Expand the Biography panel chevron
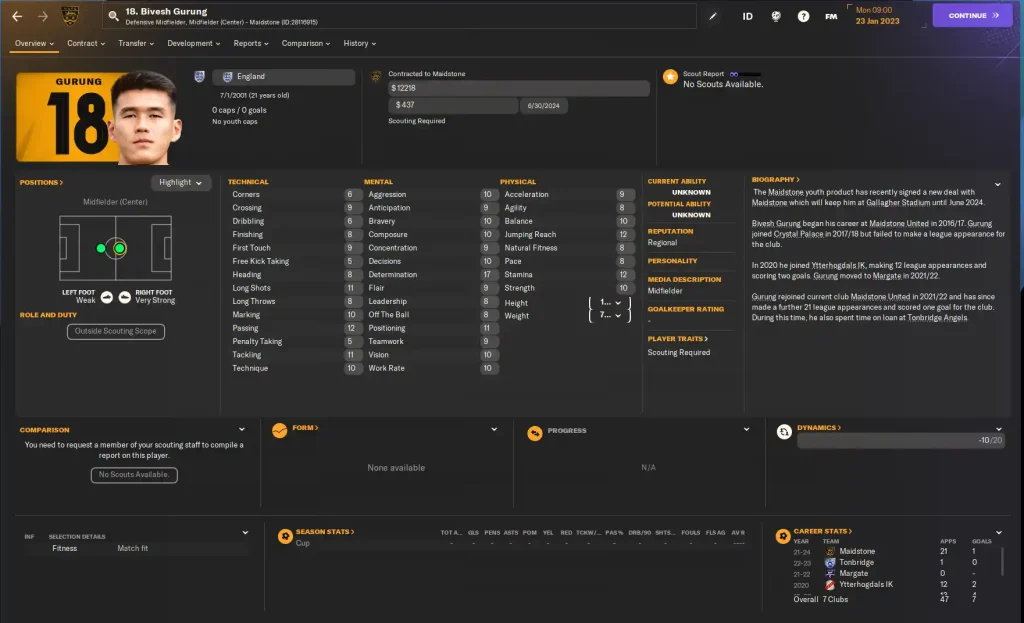The width and height of the screenshot is (1024, 623). (998, 185)
